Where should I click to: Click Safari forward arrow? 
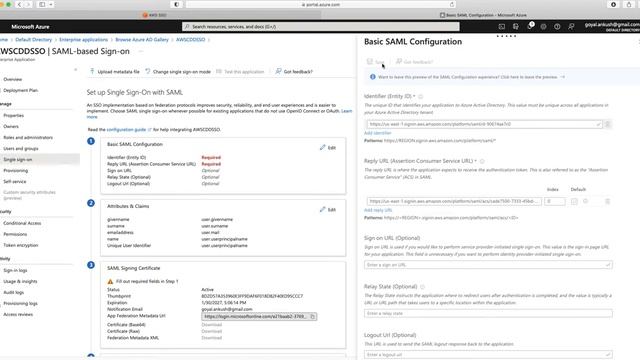point(28,4)
